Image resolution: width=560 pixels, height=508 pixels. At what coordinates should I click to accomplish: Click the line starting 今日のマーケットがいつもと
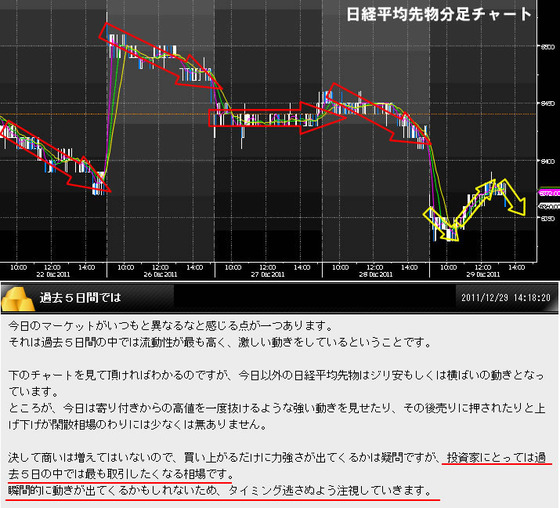[x=171, y=326]
